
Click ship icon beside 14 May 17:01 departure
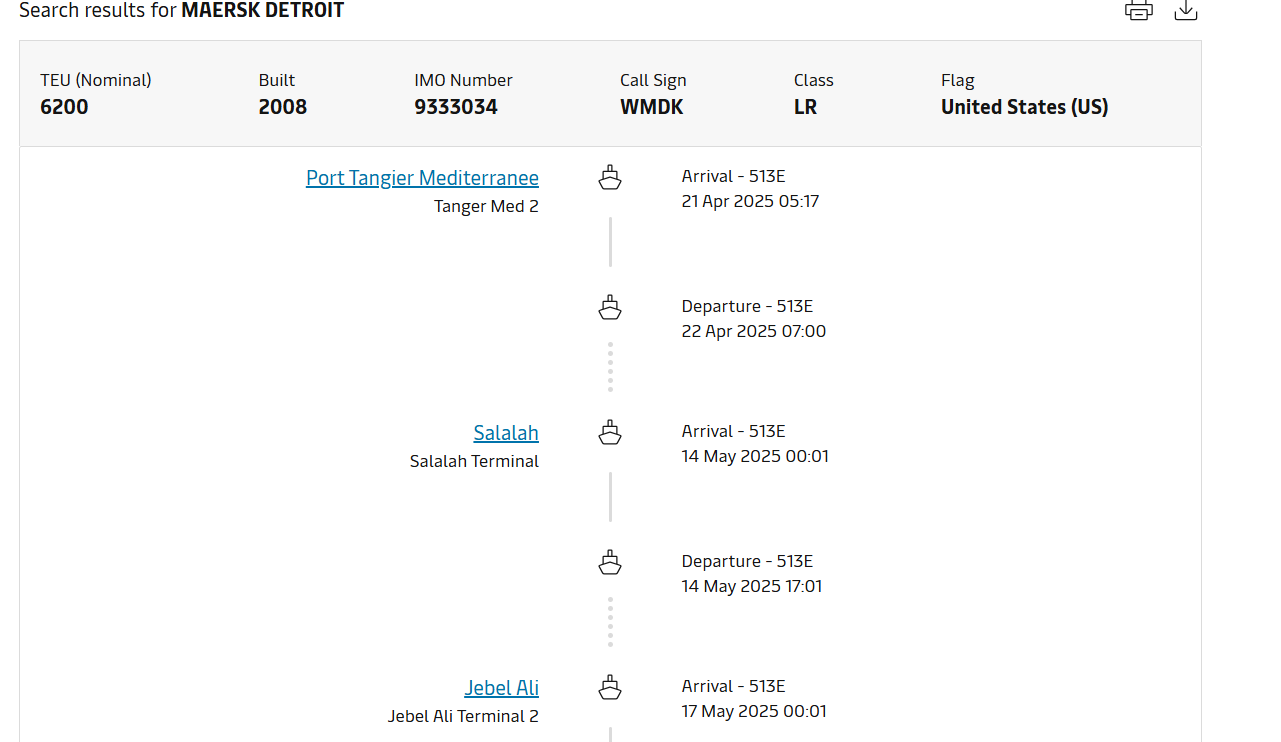pos(610,563)
